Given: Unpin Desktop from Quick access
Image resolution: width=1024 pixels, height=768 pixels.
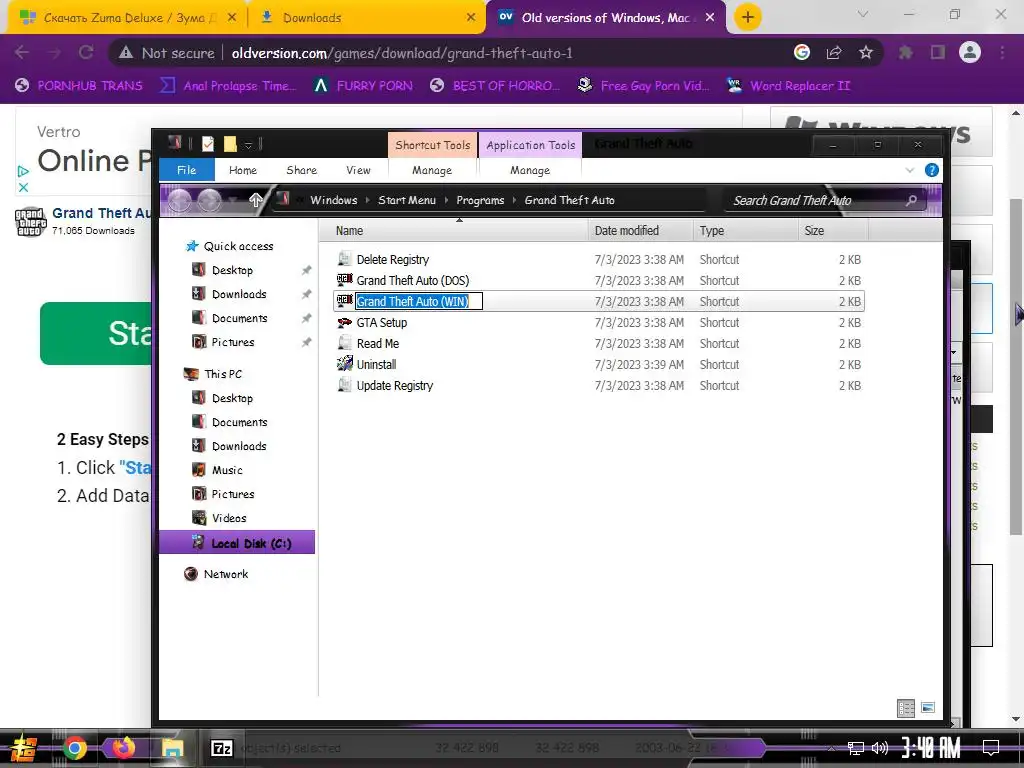Looking at the screenshot, I should [306, 270].
